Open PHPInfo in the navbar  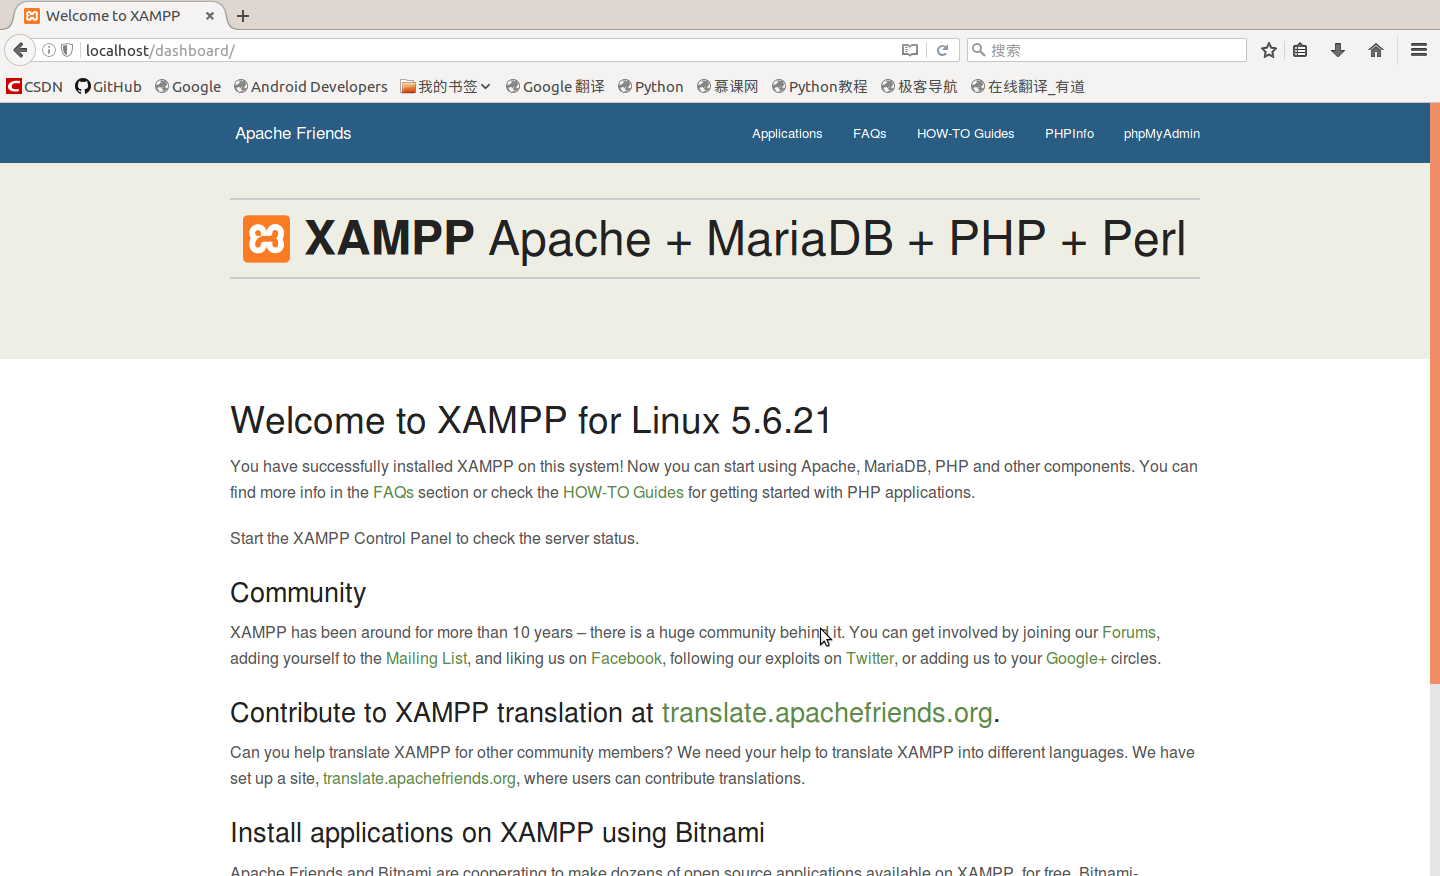pyautogui.click(x=1069, y=134)
